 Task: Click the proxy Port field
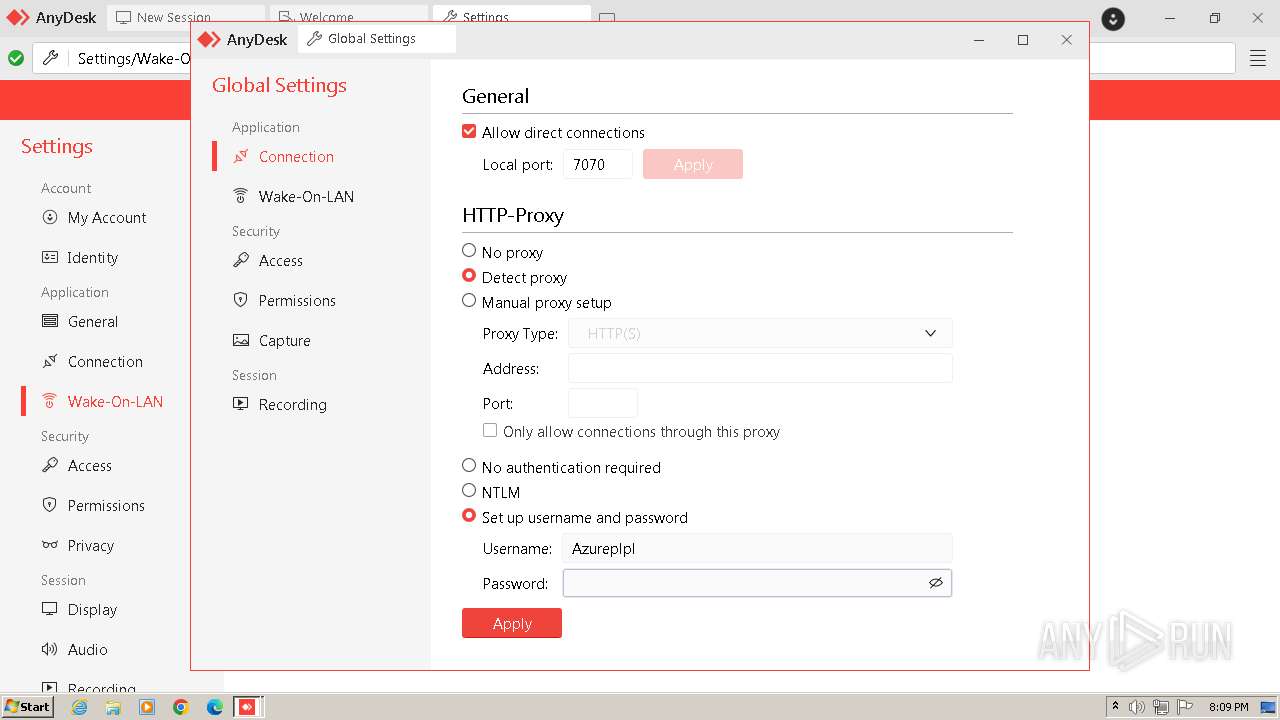[x=603, y=403]
